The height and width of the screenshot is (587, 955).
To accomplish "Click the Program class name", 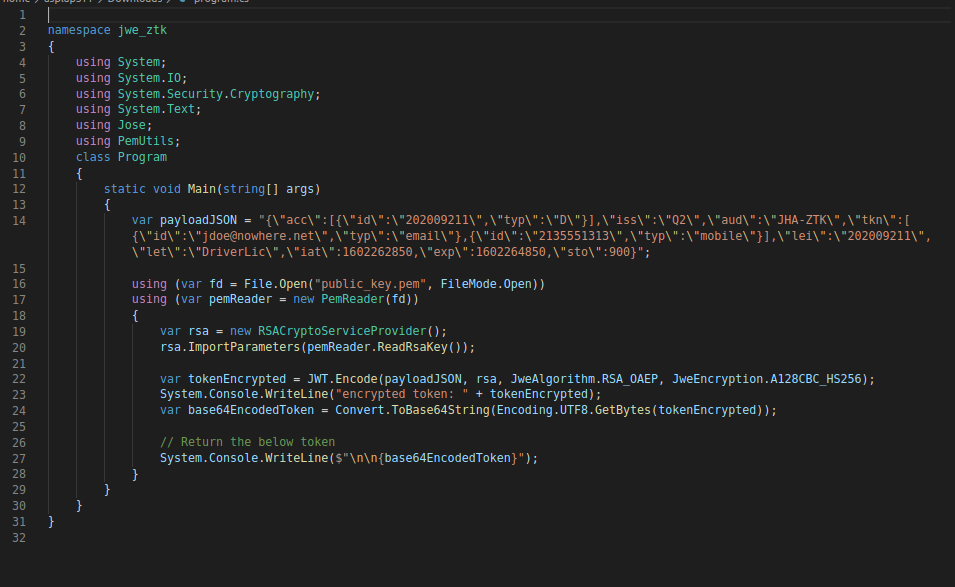I will [x=142, y=157].
